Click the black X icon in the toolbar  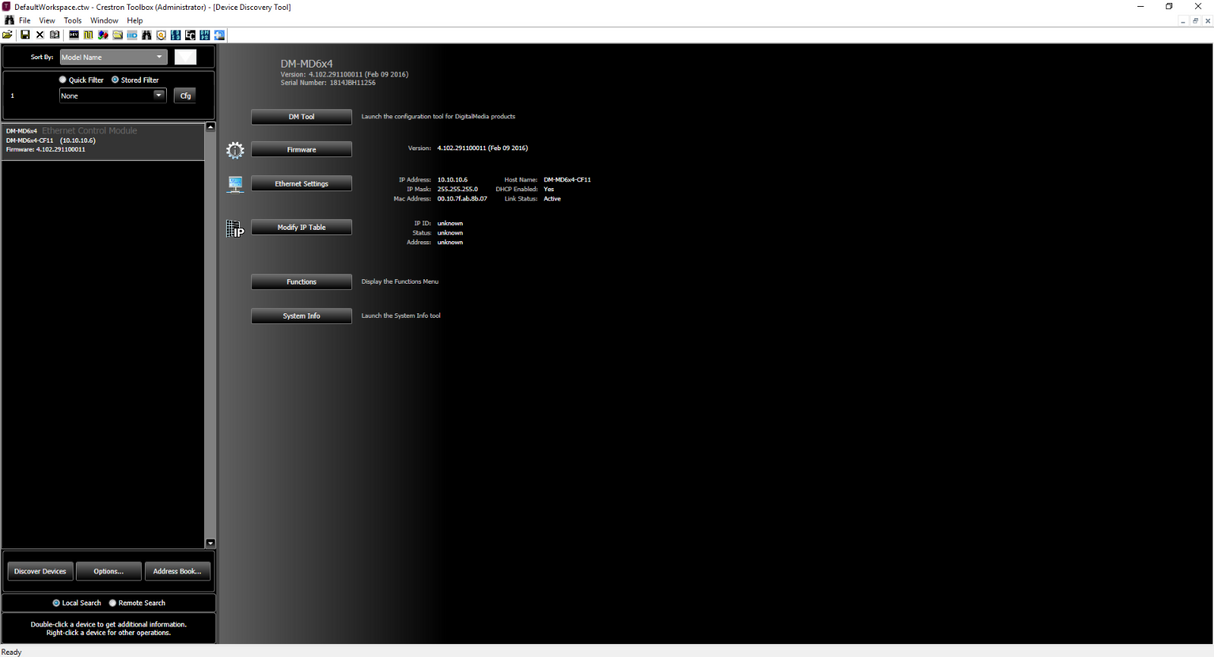(x=40, y=35)
